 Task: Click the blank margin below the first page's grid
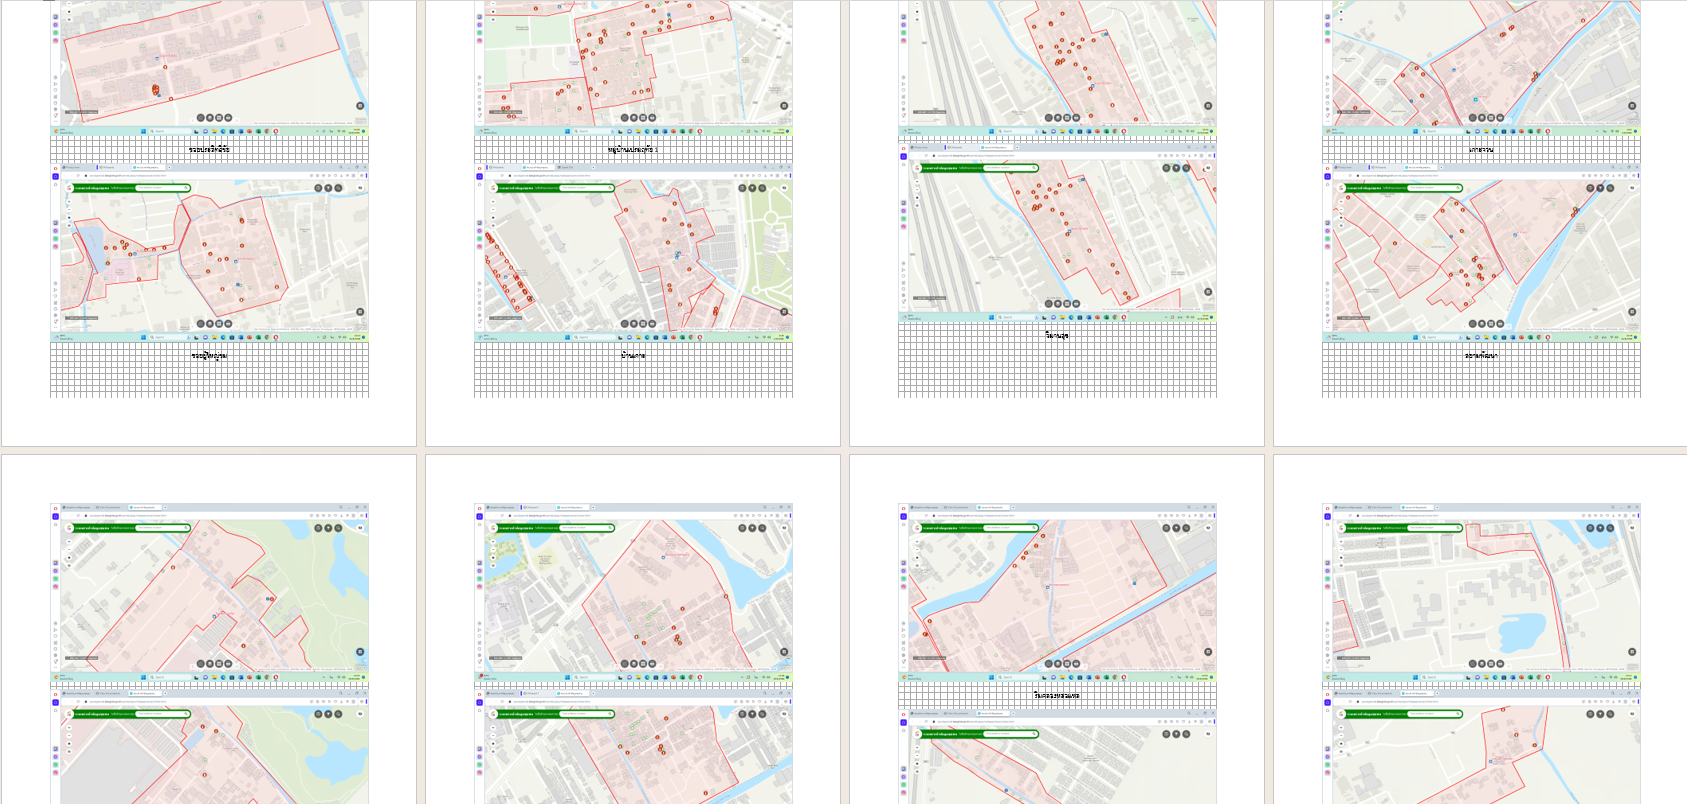pos(210,420)
